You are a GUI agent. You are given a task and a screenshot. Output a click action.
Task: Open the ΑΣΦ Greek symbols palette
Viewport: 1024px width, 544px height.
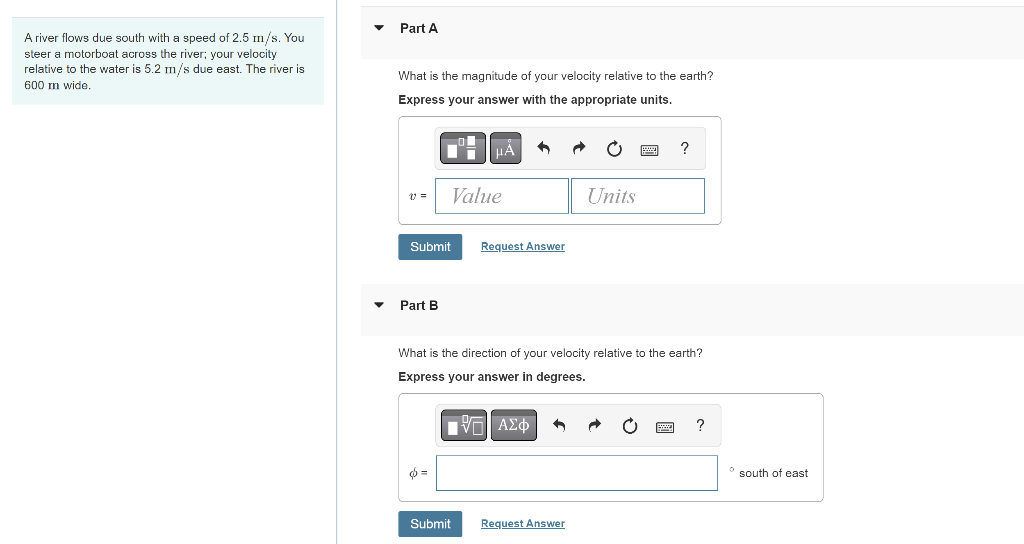pos(513,425)
